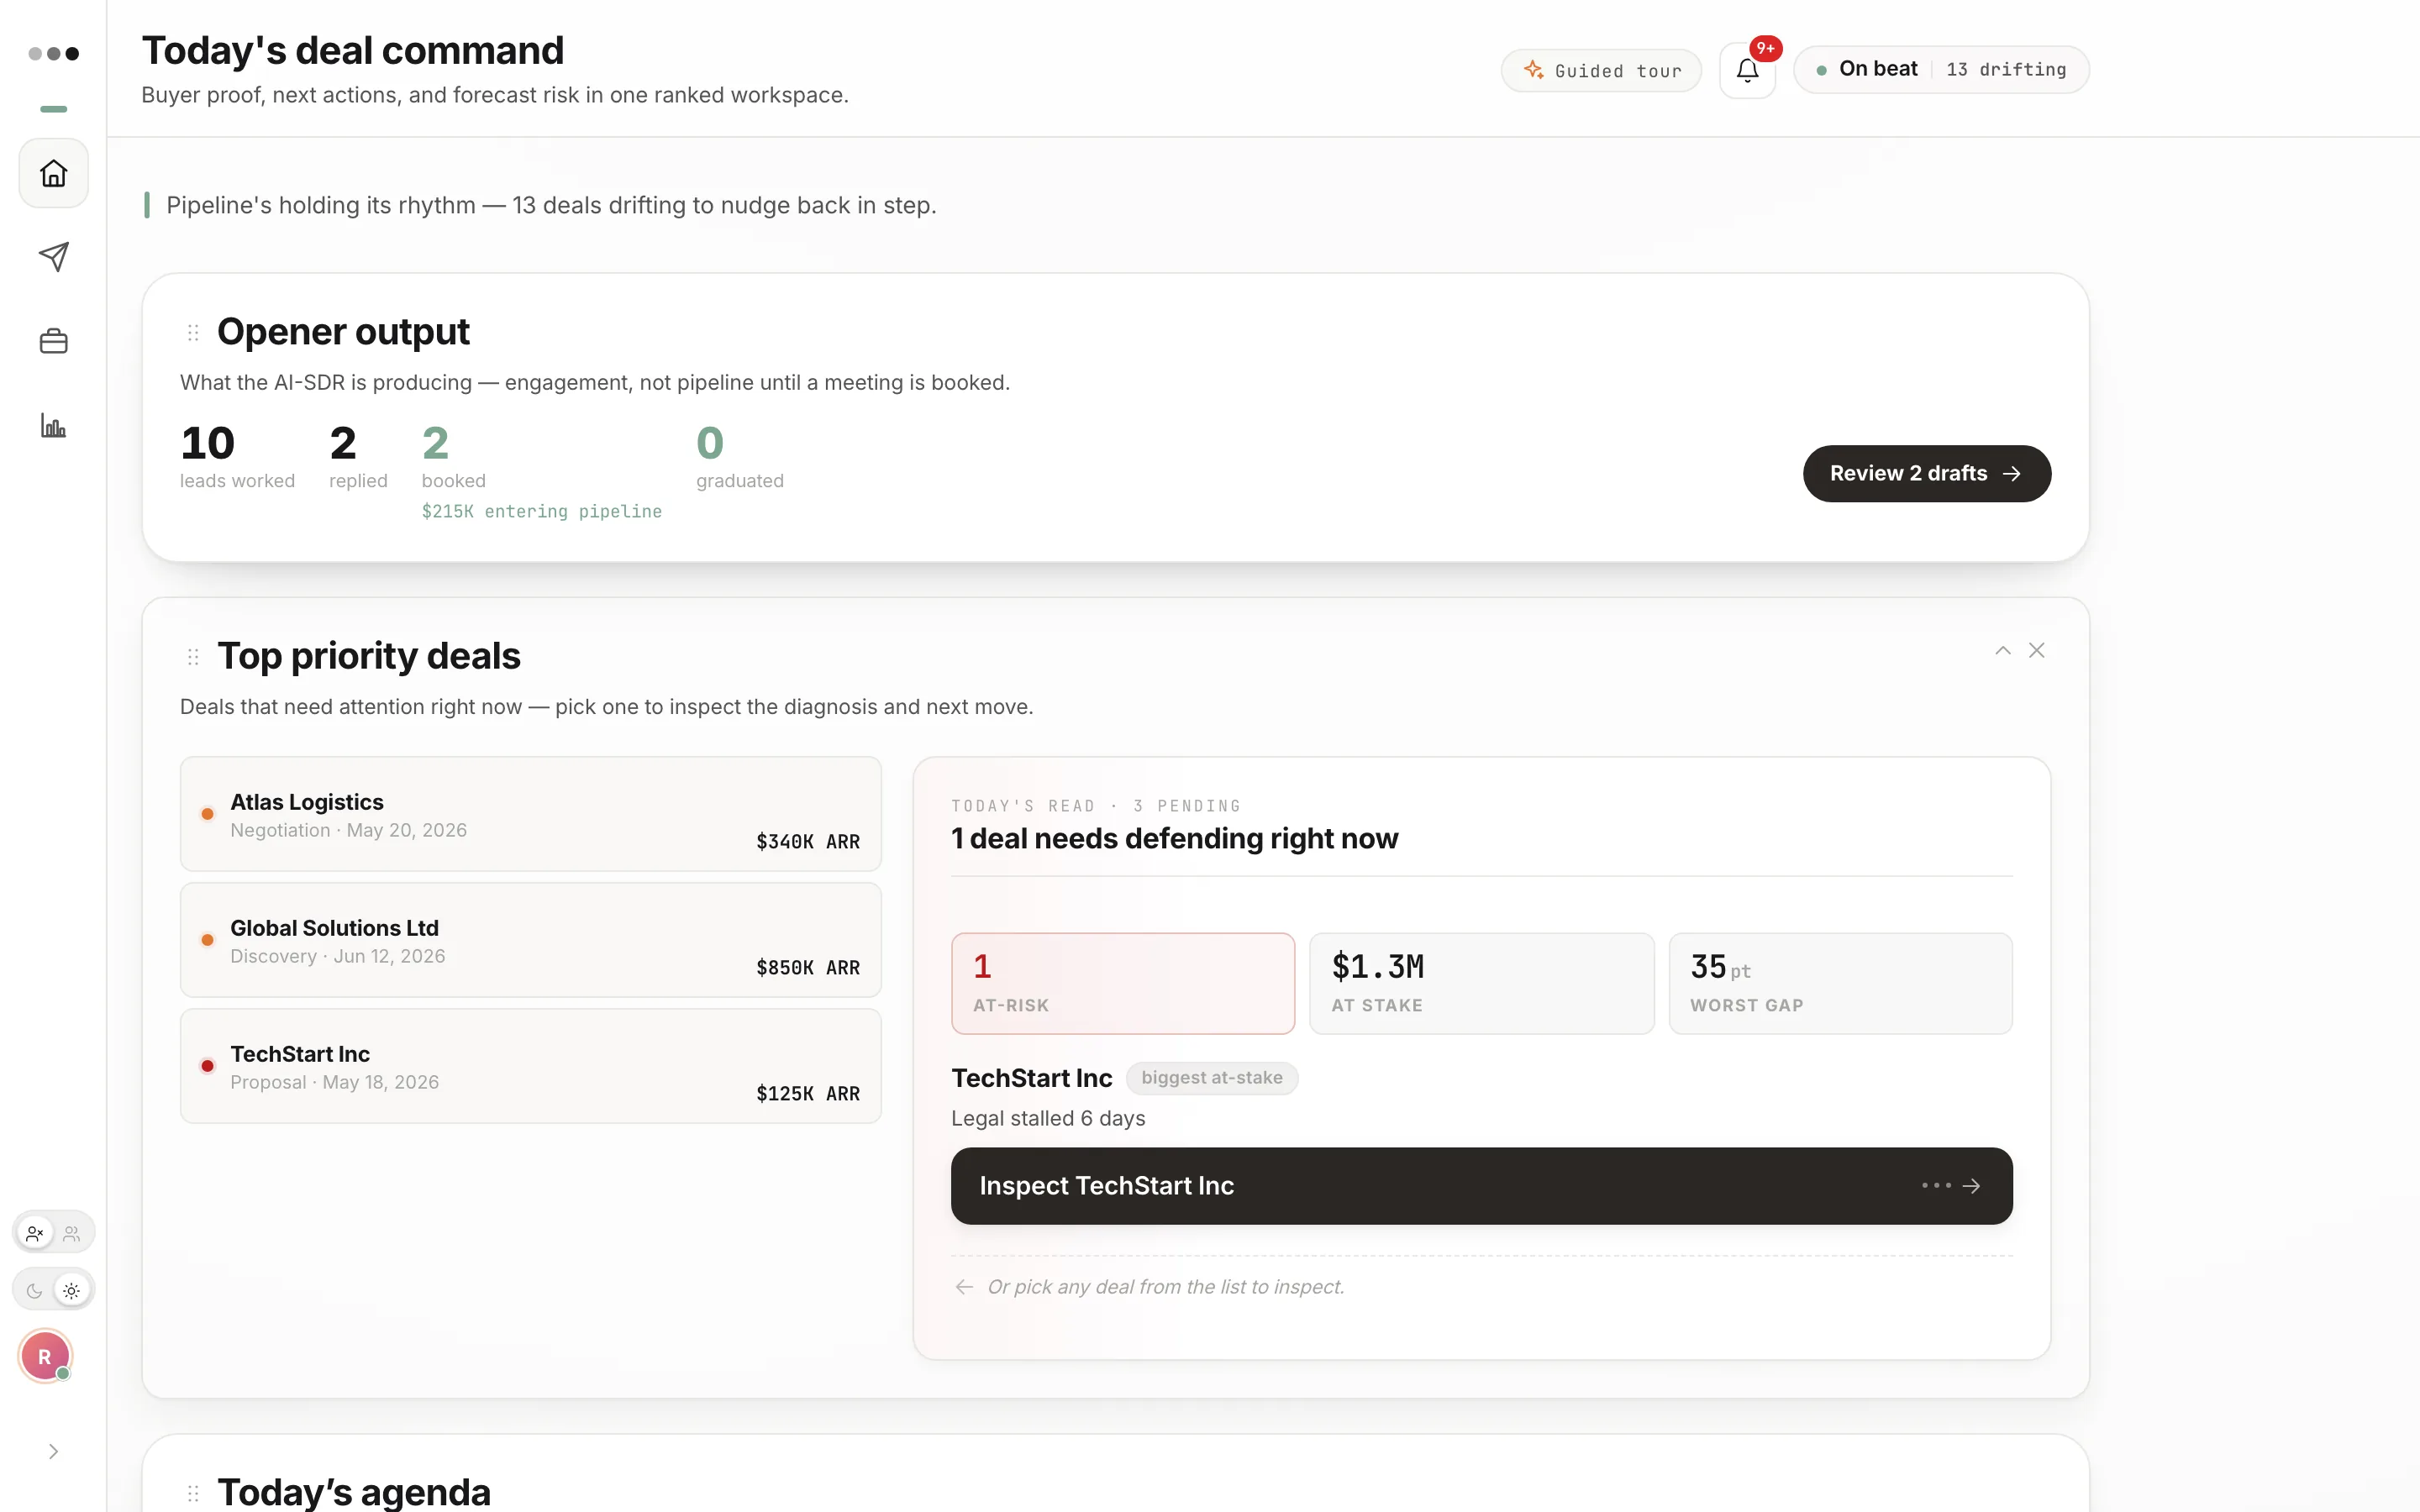Click the three-dot app logo

[53, 53]
